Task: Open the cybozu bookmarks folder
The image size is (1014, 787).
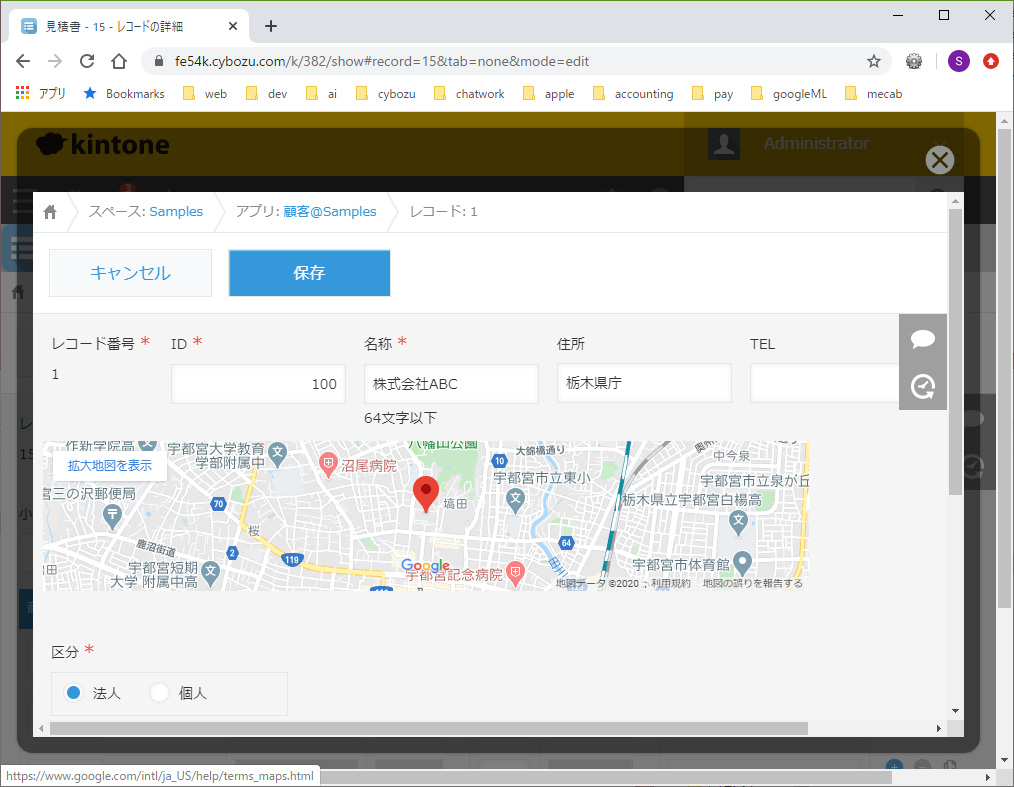Action: [x=386, y=94]
